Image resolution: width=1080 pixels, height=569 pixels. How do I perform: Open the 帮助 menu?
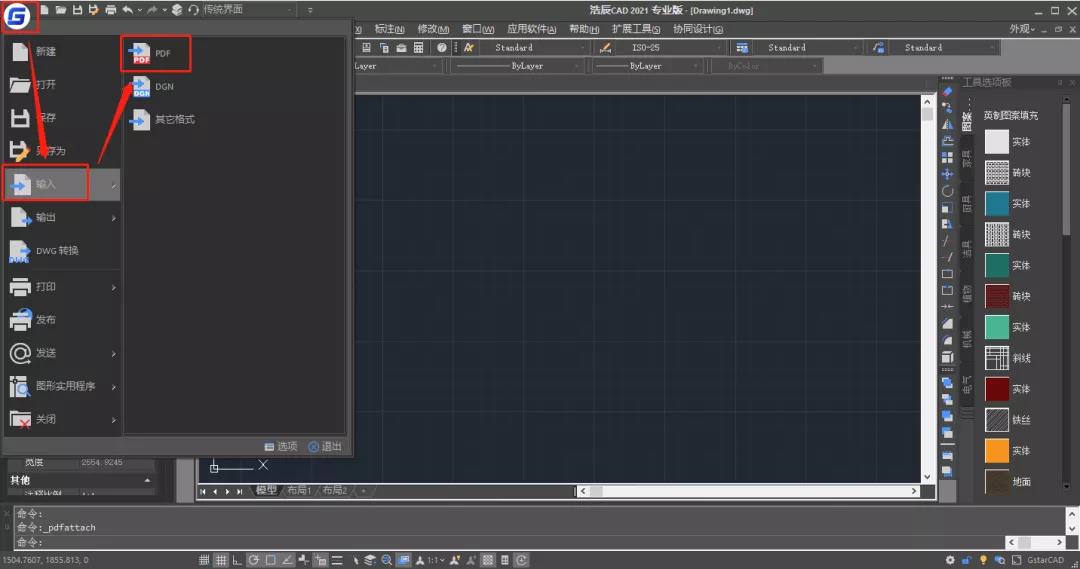click(584, 29)
